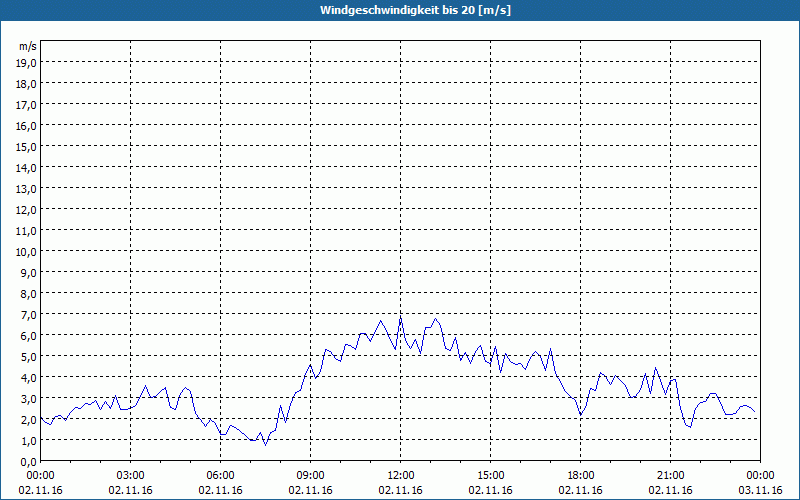Select the 12,0 y-axis label
Image resolution: width=800 pixels, height=500 pixels.
coord(27,210)
